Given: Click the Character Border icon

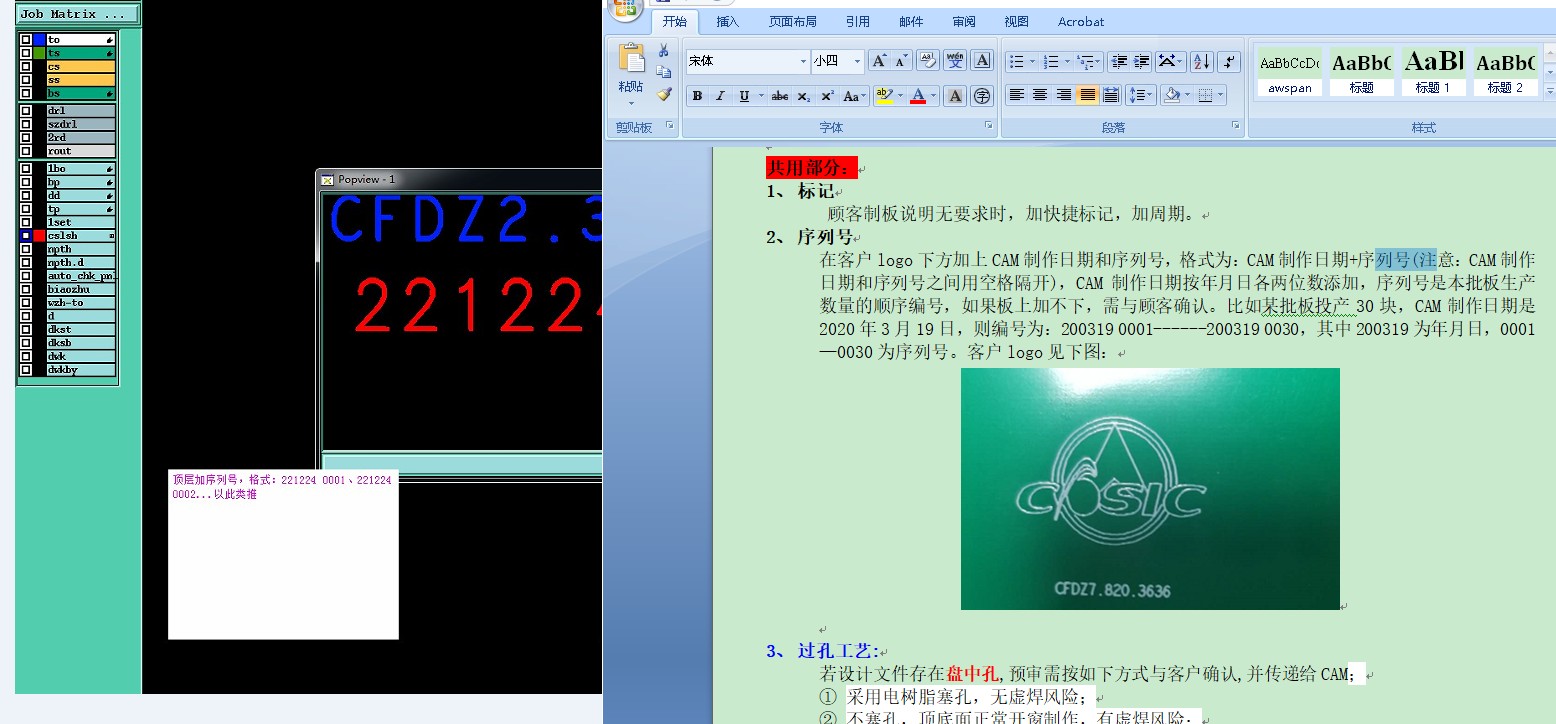Looking at the screenshot, I should pyautogui.click(x=982, y=61).
